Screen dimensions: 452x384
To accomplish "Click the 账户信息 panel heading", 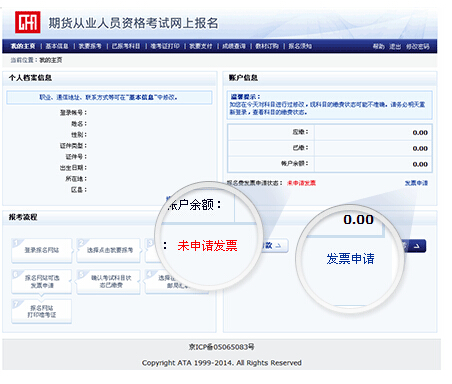I will [243, 78].
